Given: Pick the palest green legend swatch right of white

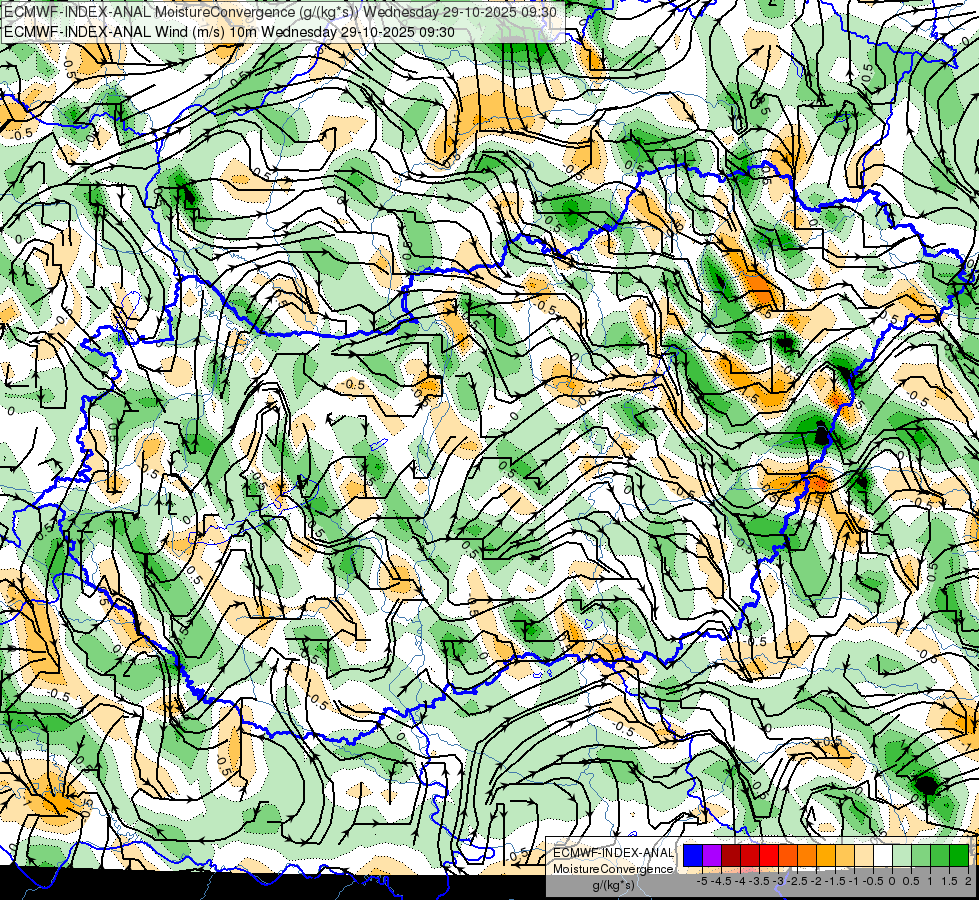Looking at the screenshot, I should click(x=902, y=855).
